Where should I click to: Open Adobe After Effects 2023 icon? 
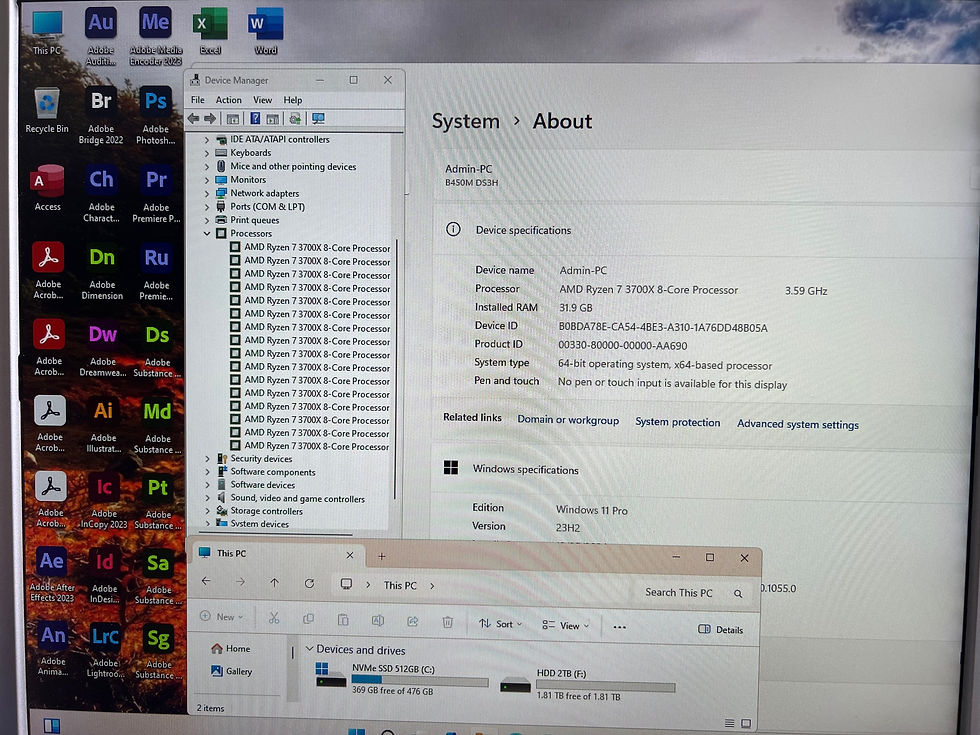(x=52, y=574)
